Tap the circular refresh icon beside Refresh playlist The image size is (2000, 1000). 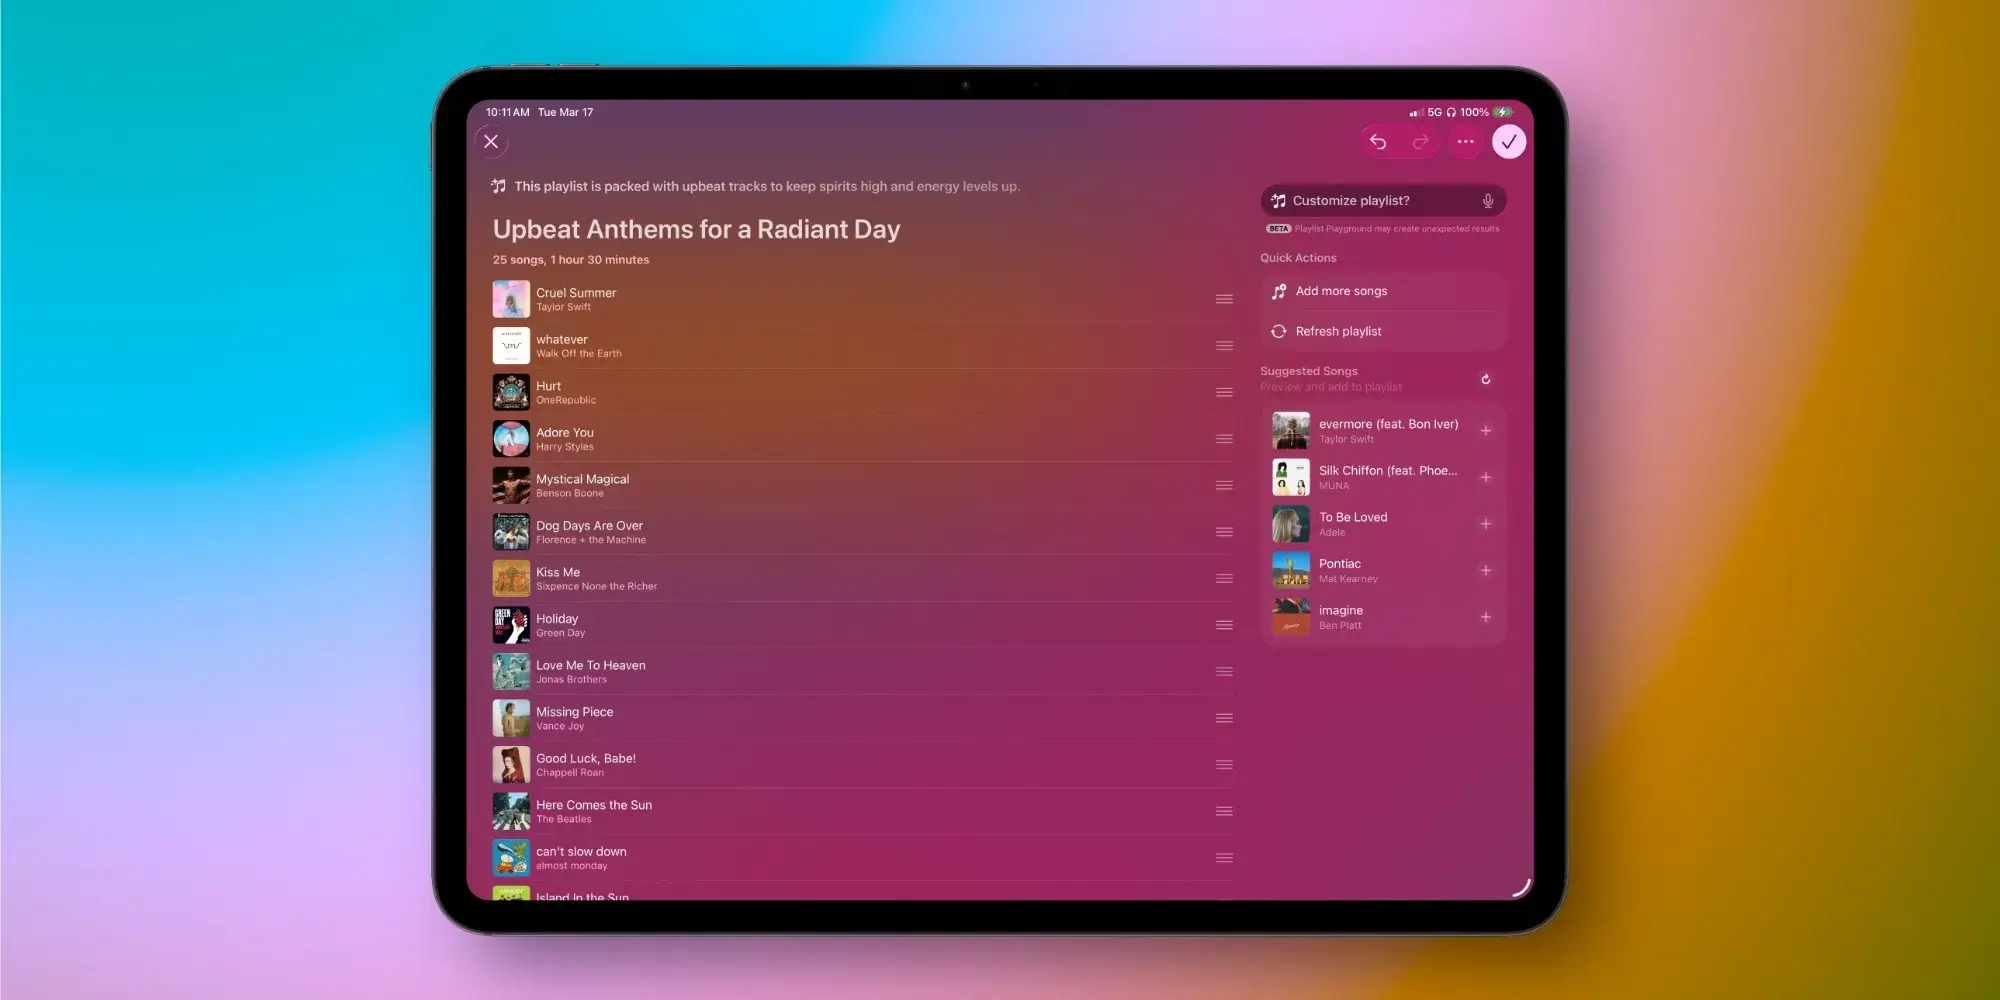pos(1279,331)
